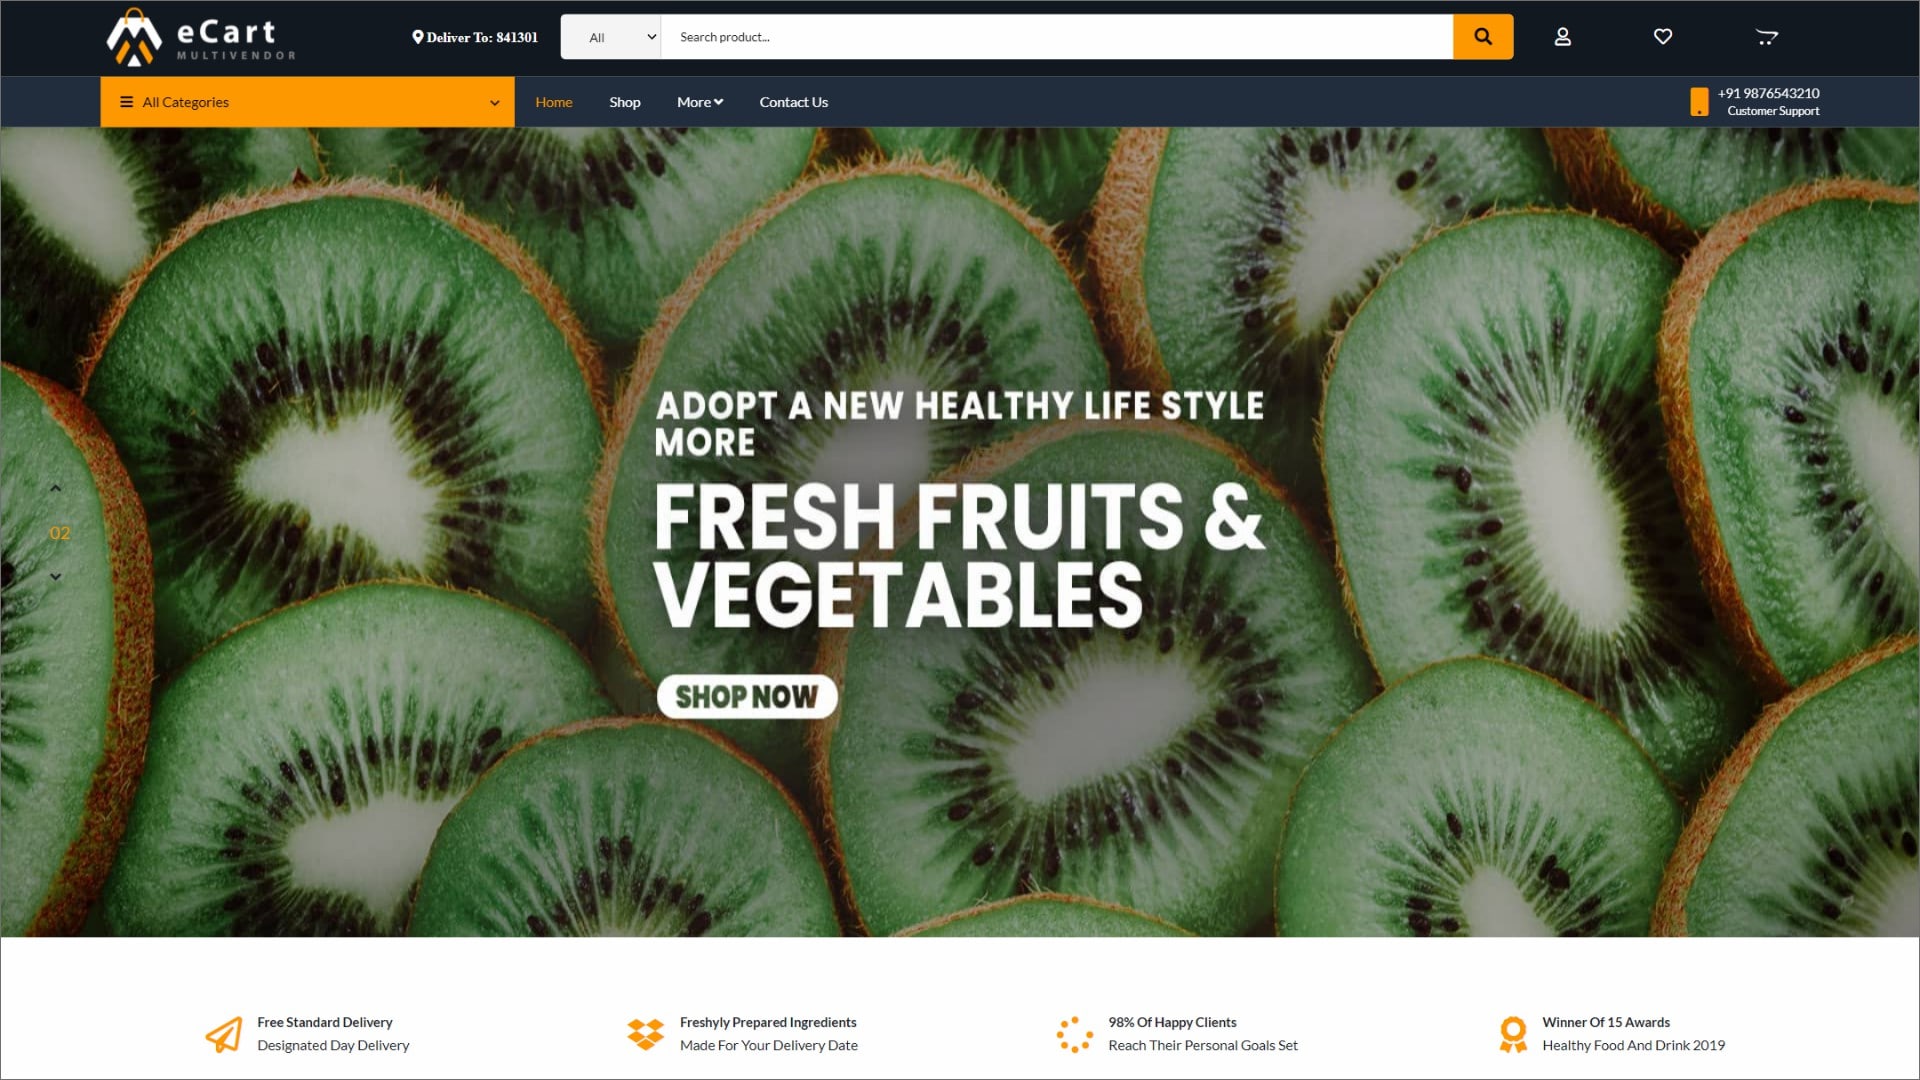
Task: Open the All search category selector
Action: click(611, 37)
